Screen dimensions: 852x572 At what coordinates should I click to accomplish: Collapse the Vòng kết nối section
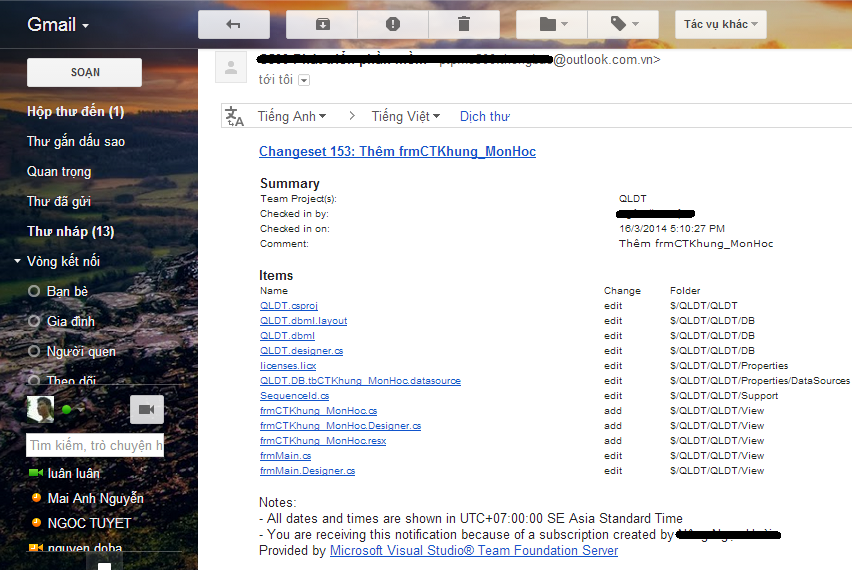point(18,262)
